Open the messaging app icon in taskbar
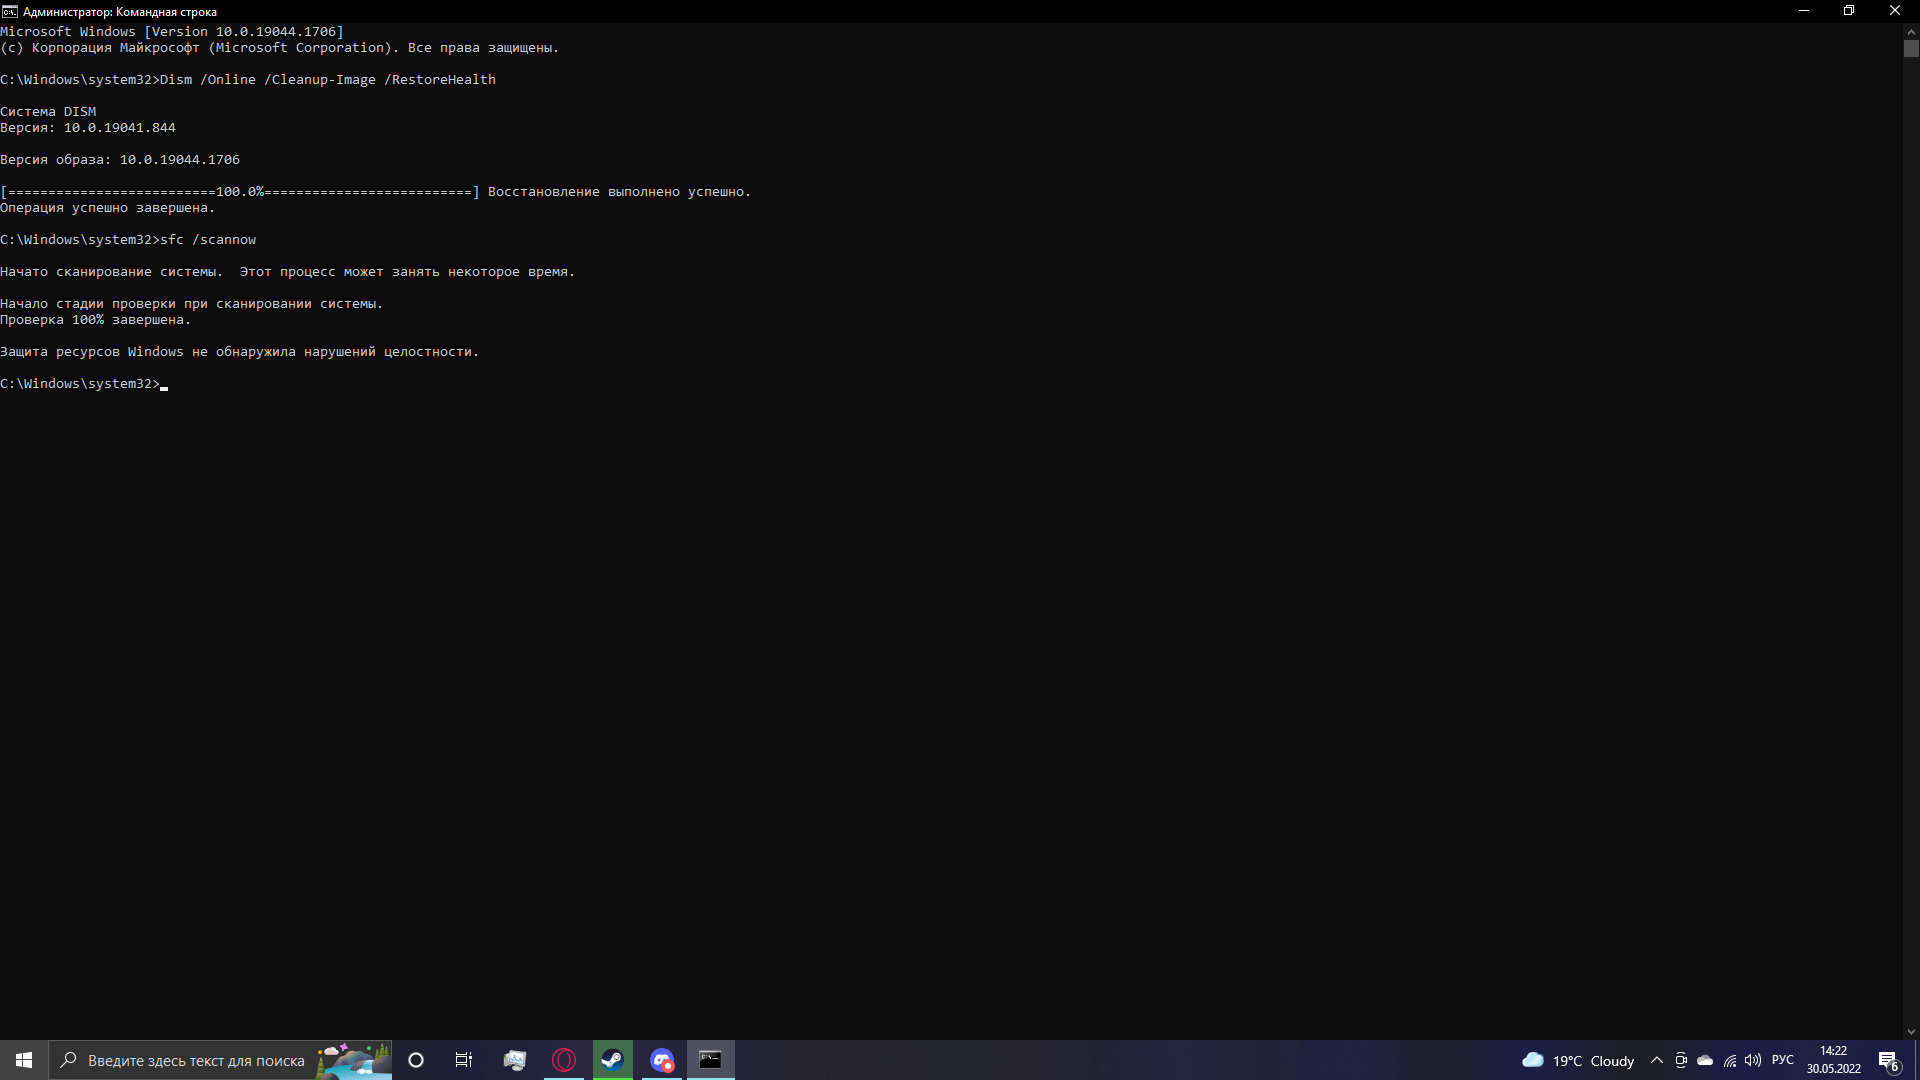Viewport: 1920px width, 1080px height. coord(661,1059)
